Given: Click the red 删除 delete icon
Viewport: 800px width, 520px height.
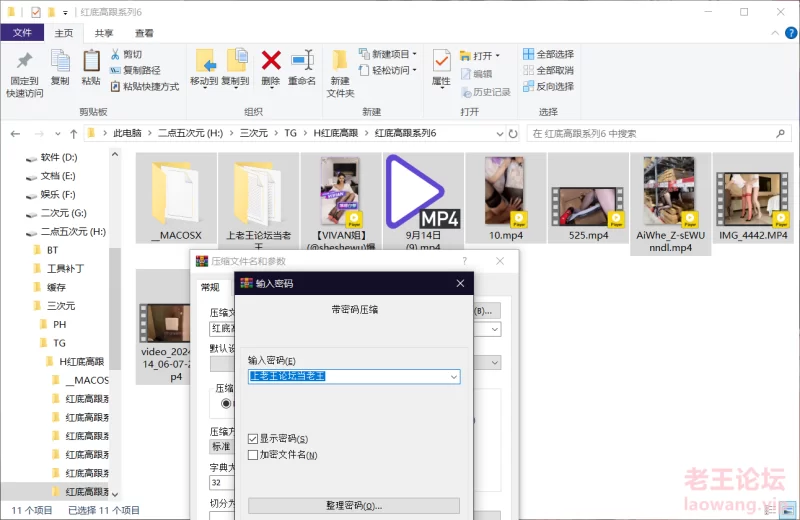Looking at the screenshot, I should pos(271,61).
